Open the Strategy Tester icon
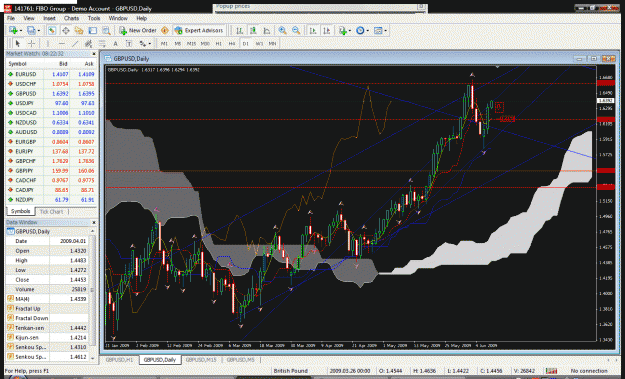 (106, 30)
